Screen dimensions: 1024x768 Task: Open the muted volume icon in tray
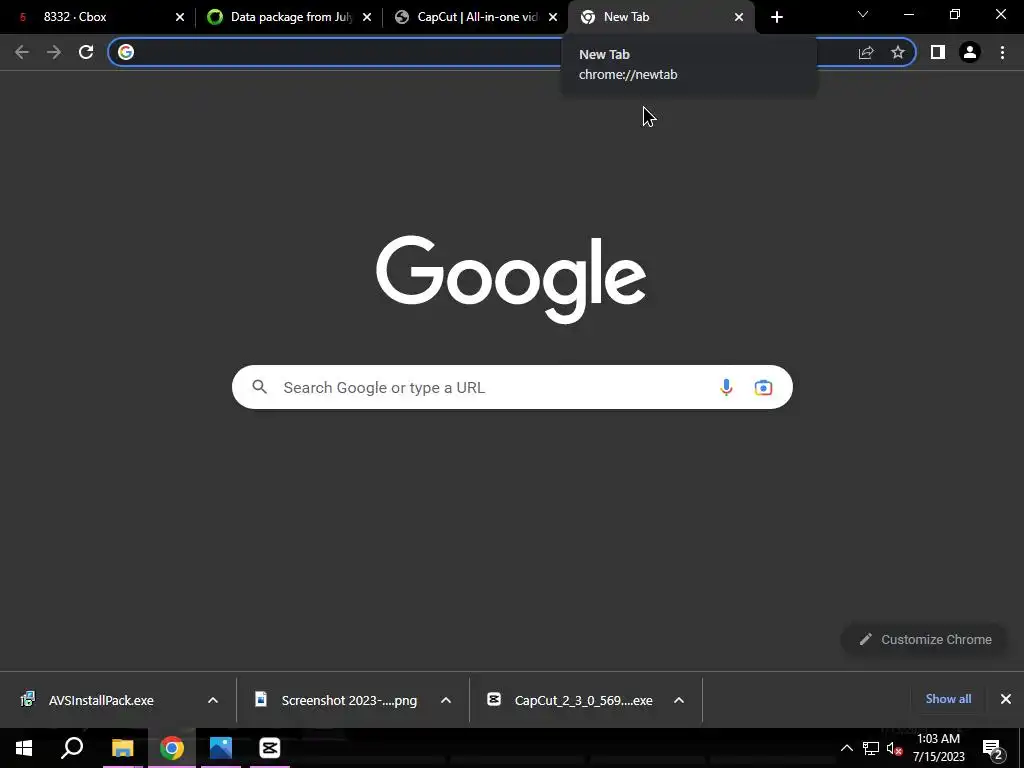coord(895,748)
